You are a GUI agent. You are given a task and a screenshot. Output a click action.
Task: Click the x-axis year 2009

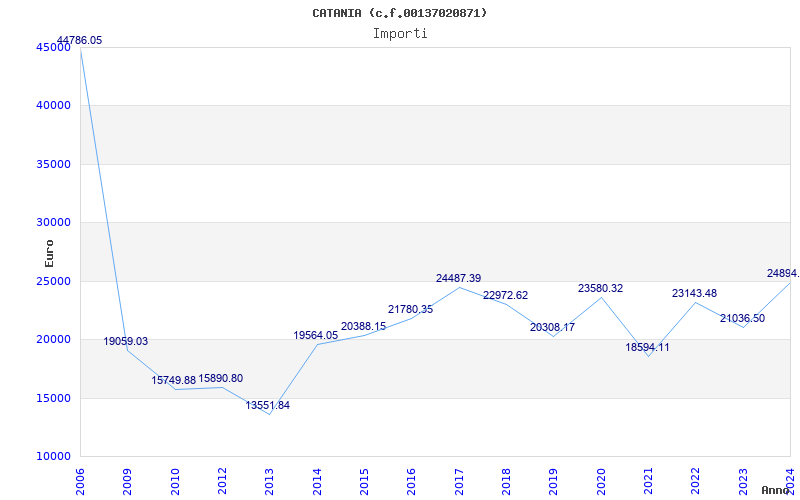point(128,481)
